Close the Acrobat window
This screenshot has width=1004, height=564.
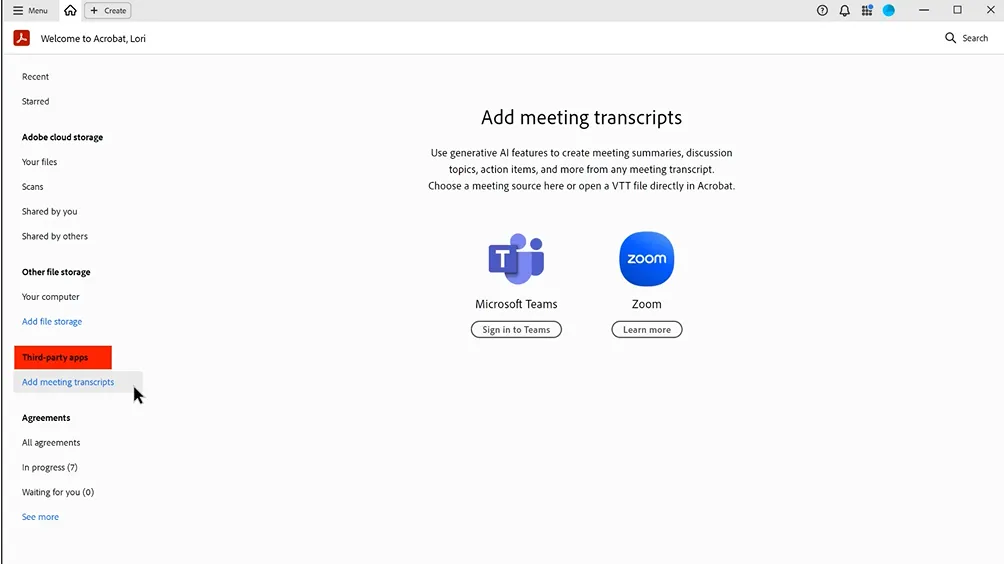pos(991,10)
